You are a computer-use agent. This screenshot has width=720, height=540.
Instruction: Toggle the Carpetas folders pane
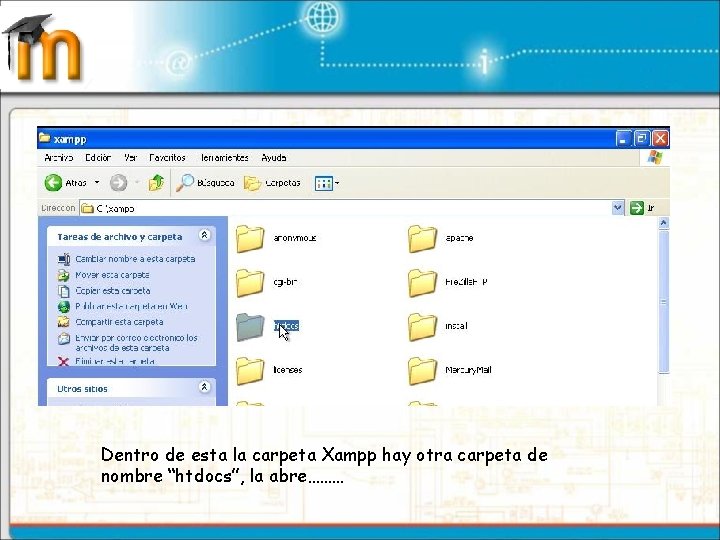272,183
